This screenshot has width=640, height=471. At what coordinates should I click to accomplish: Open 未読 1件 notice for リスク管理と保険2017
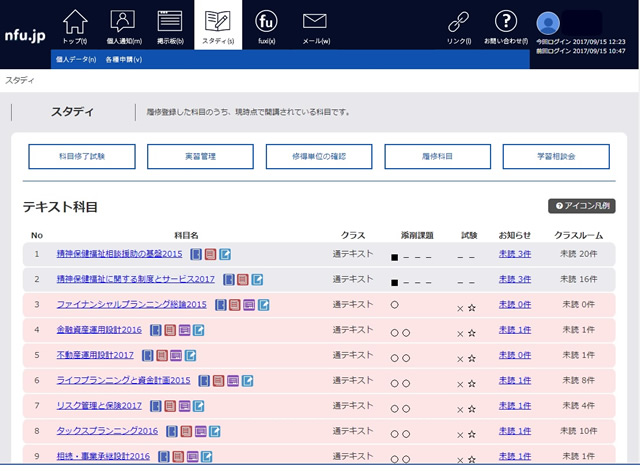(515, 406)
